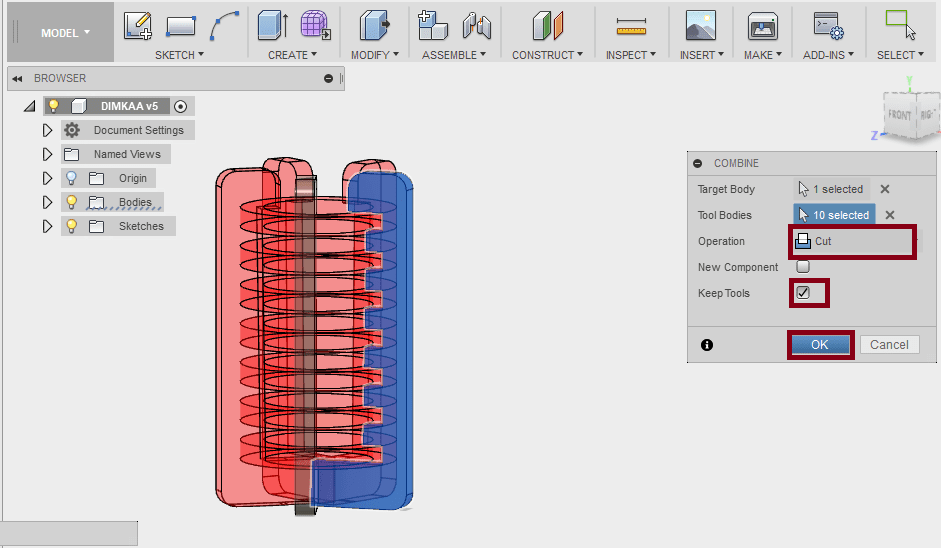The width and height of the screenshot is (941, 548).
Task: Click Tool Bodies 10 selected button
Action: pyautogui.click(x=834, y=215)
